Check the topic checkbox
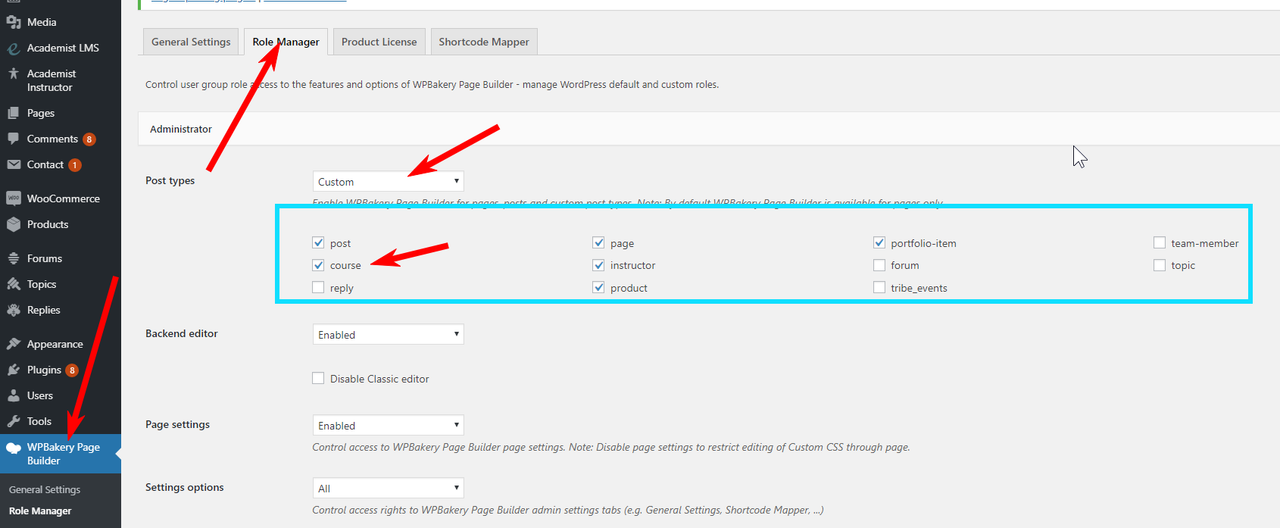This screenshot has height=528, width=1280. click(1159, 265)
